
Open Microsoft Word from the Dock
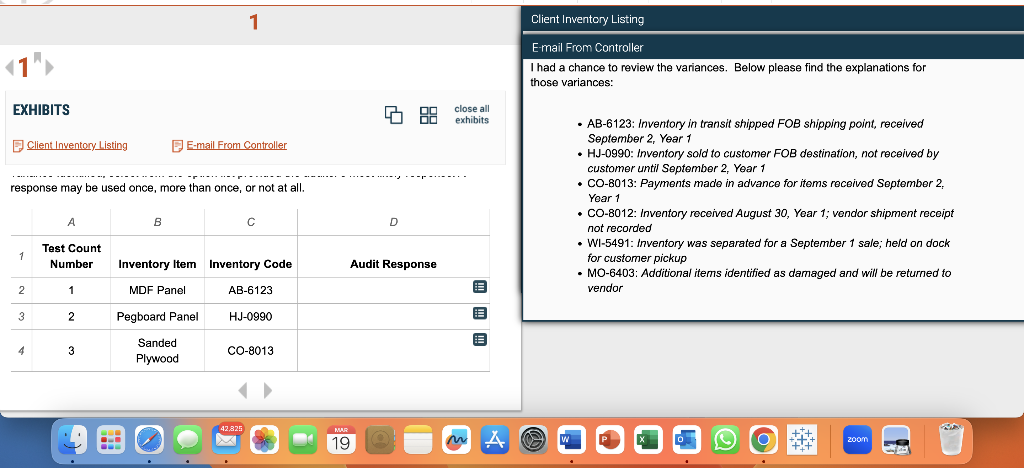point(571,440)
